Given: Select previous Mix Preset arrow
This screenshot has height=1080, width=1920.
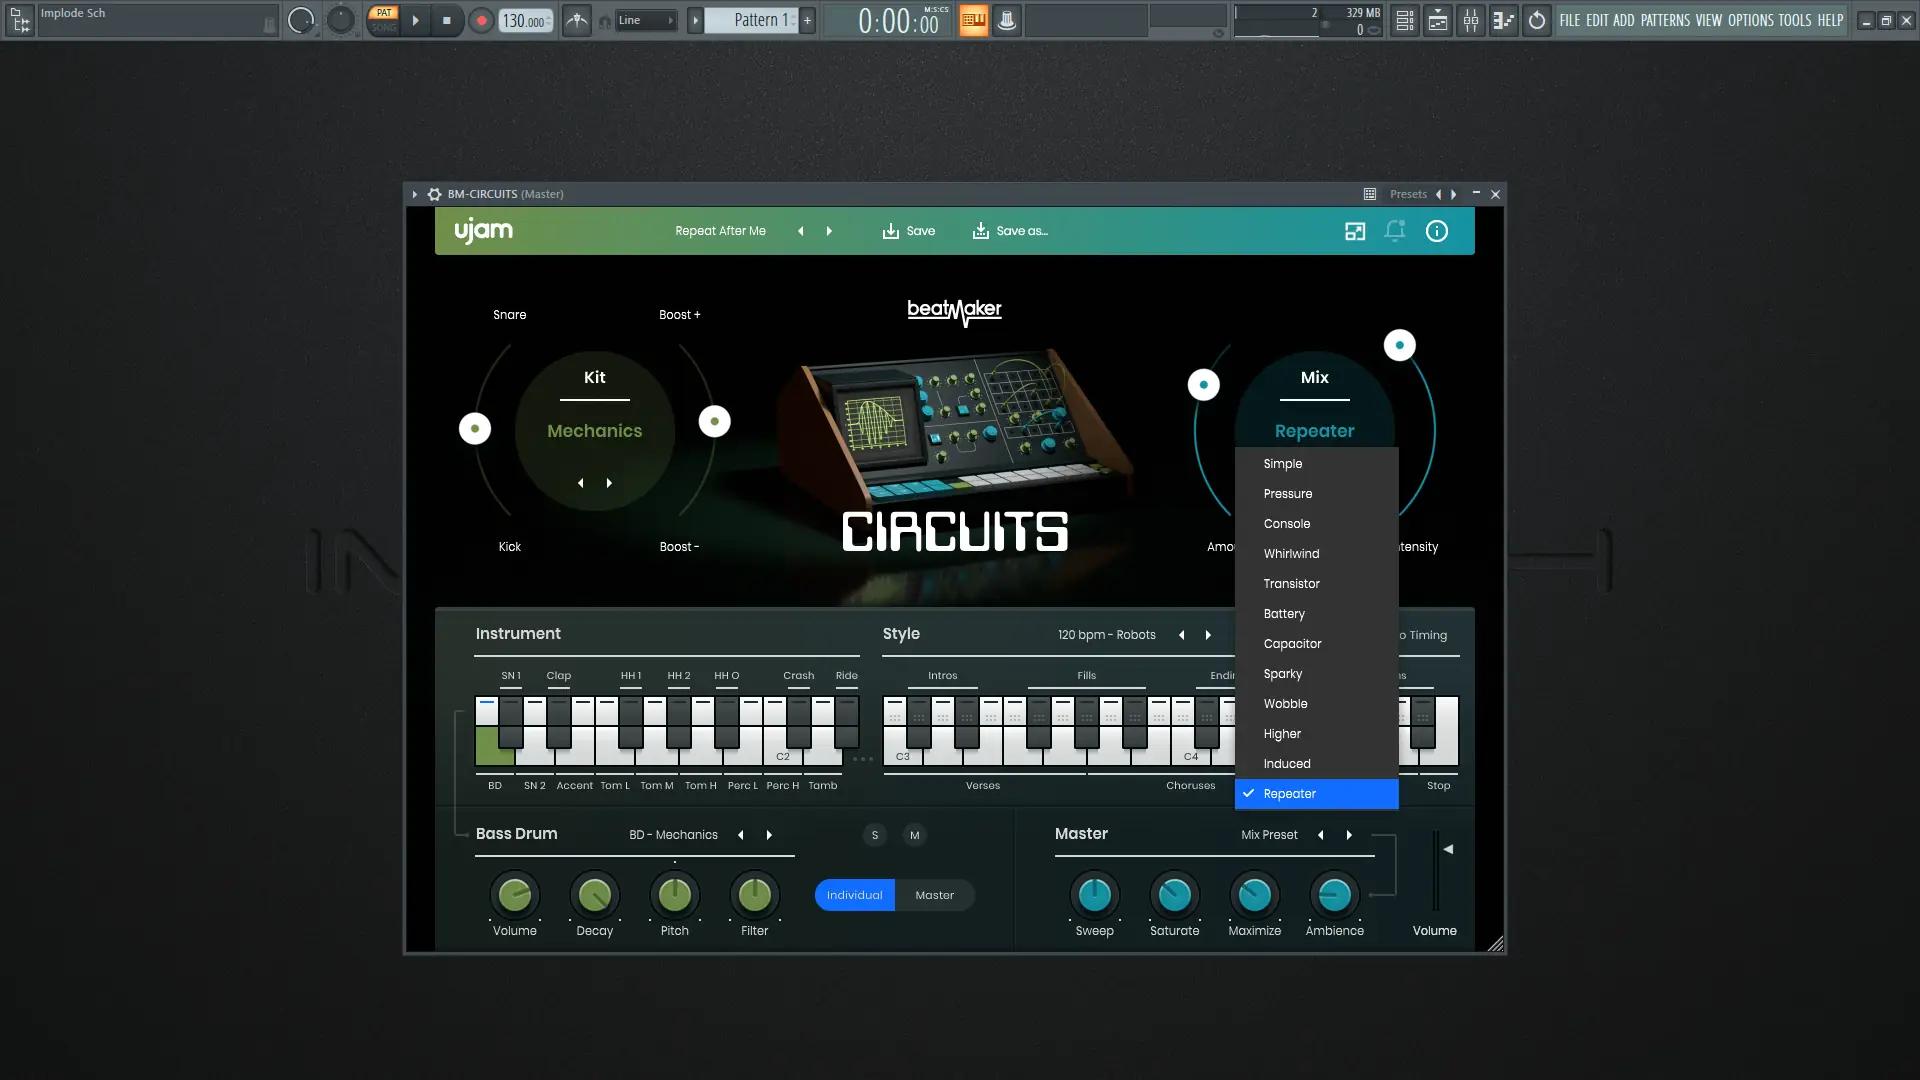Looking at the screenshot, I should coord(1320,835).
